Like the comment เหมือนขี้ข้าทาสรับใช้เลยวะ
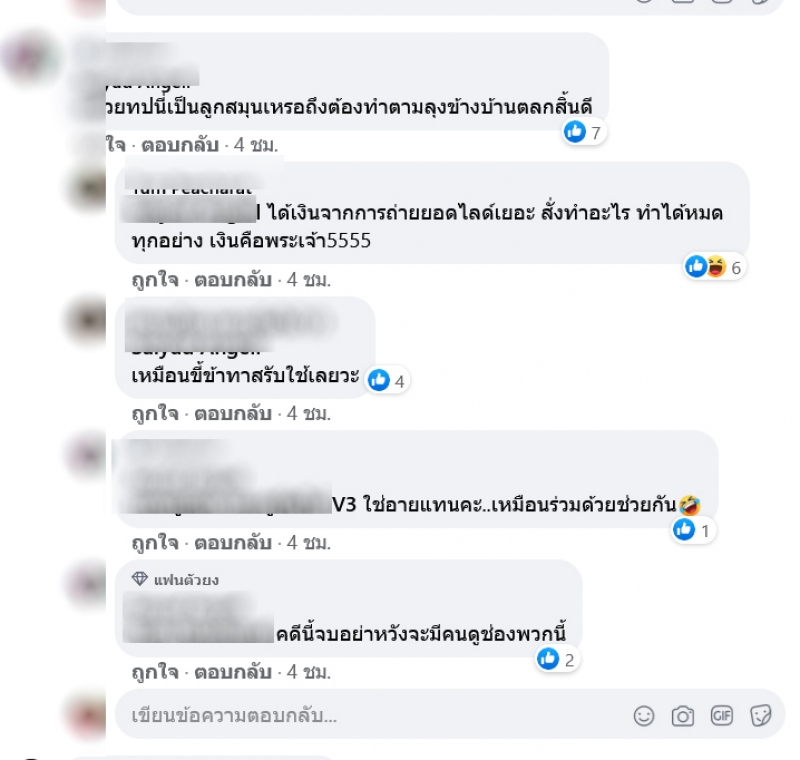 coord(155,414)
